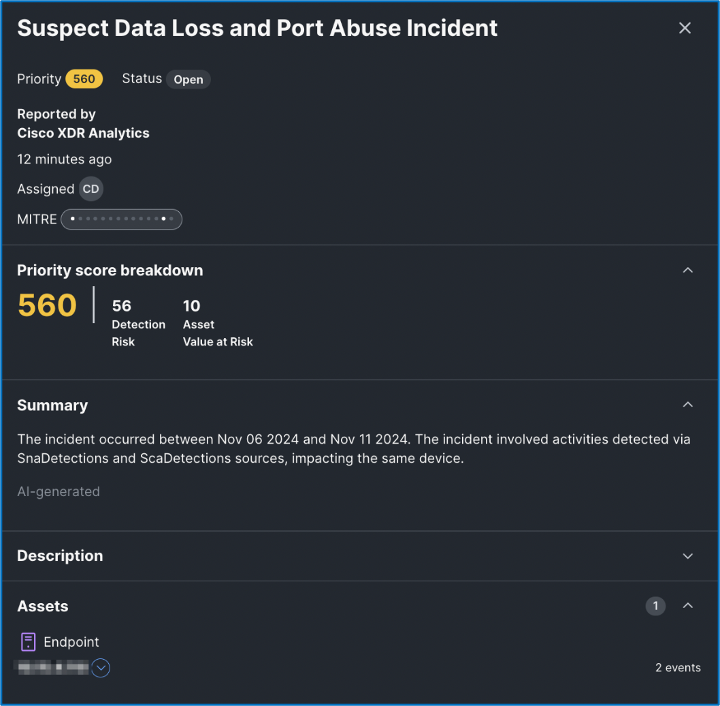
Task: Click the CD assigned user avatar
Action: [x=91, y=189]
